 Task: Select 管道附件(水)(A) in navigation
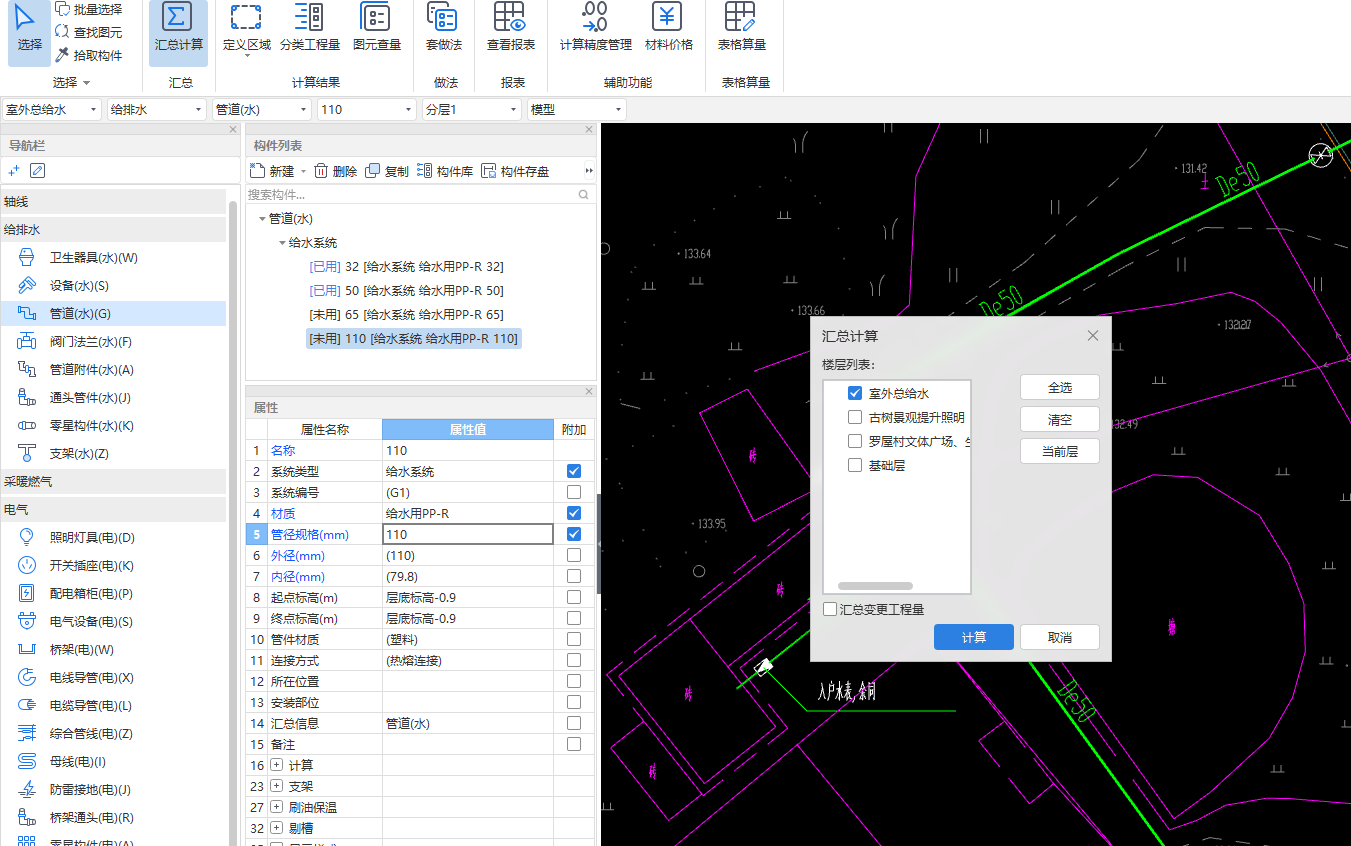tap(113, 370)
